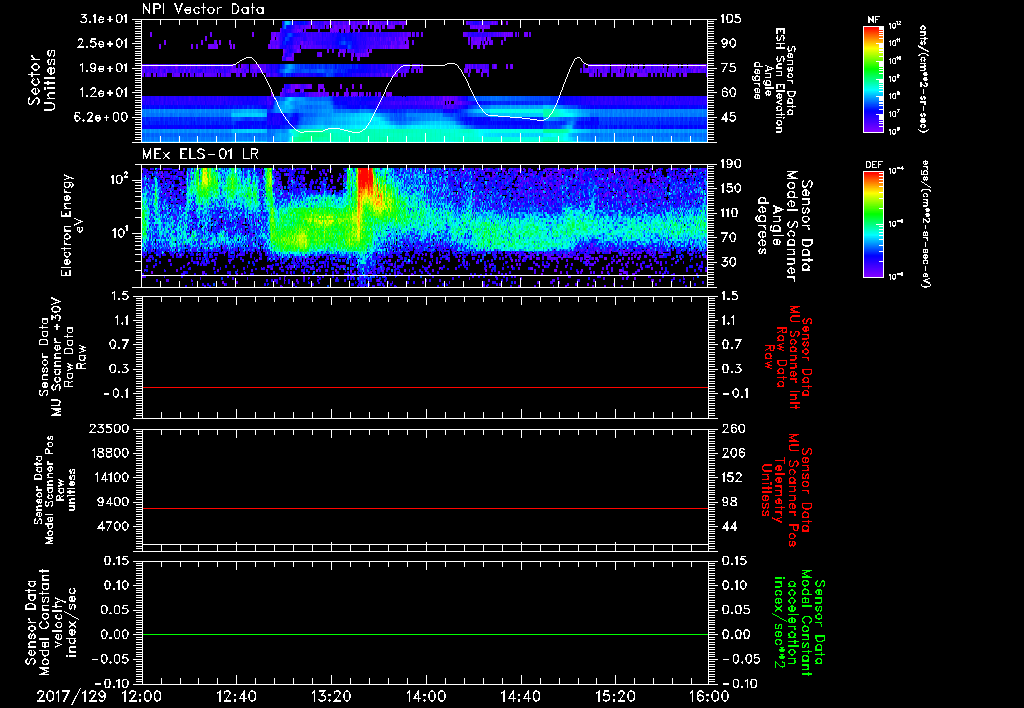The image size is (1024, 708).
Task: Click the 3.1e+01 sector tick label
Action: 104,19
